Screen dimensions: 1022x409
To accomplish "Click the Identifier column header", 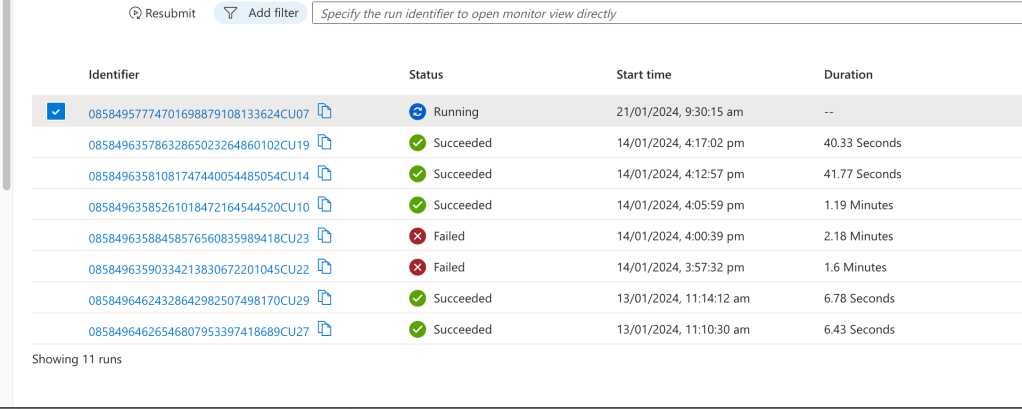I will point(114,75).
